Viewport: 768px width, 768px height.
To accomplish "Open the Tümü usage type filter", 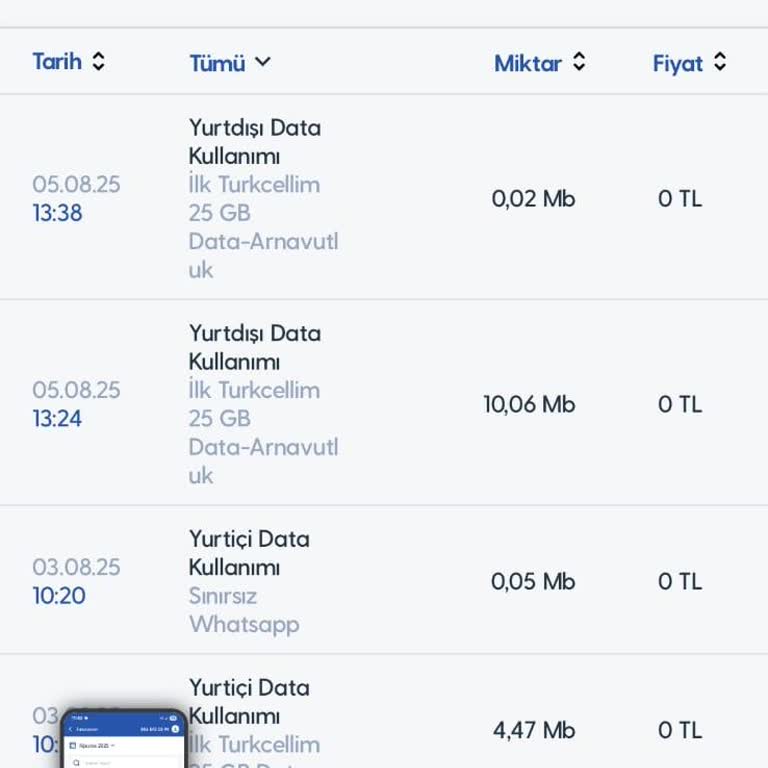I will pos(218,63).
